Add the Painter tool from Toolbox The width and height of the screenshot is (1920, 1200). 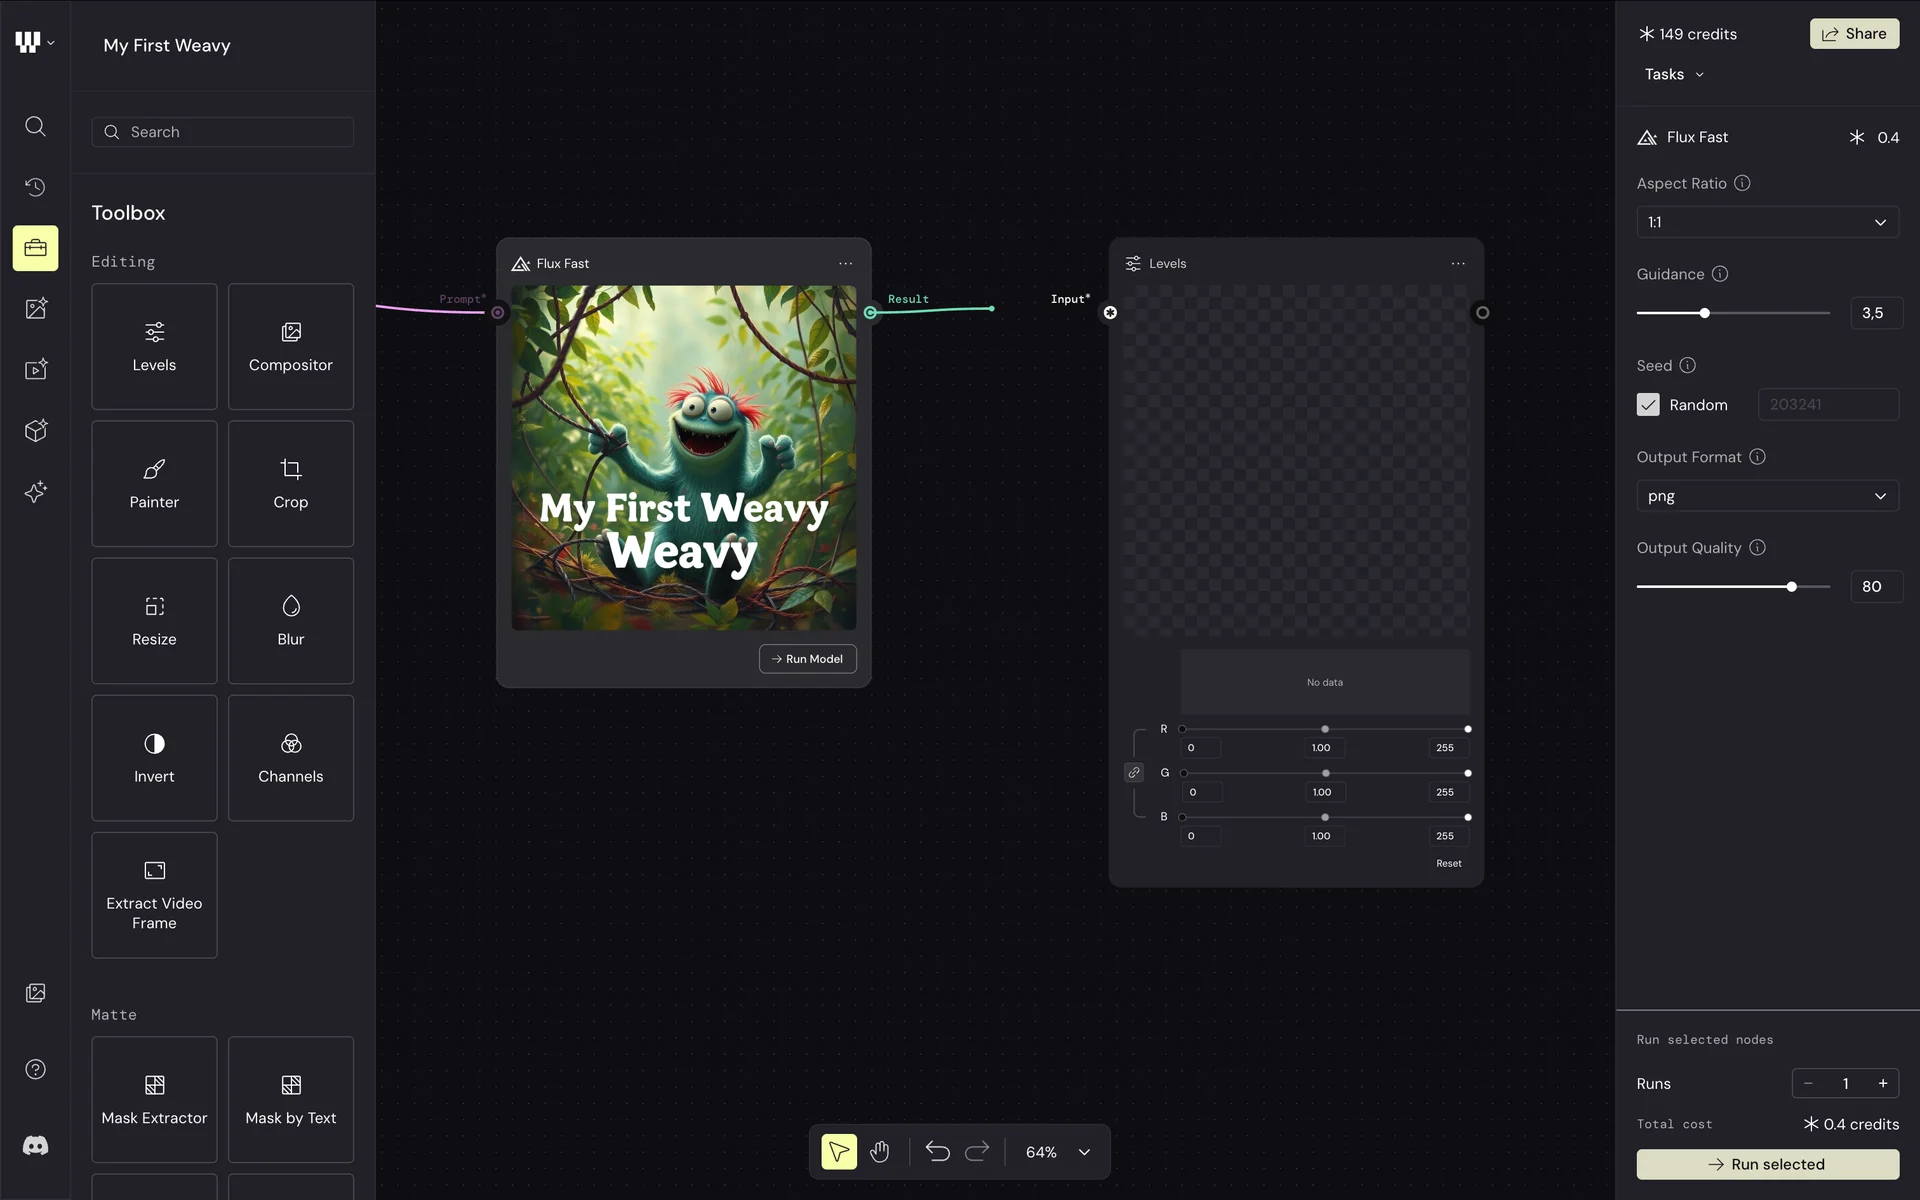point(154,484)
